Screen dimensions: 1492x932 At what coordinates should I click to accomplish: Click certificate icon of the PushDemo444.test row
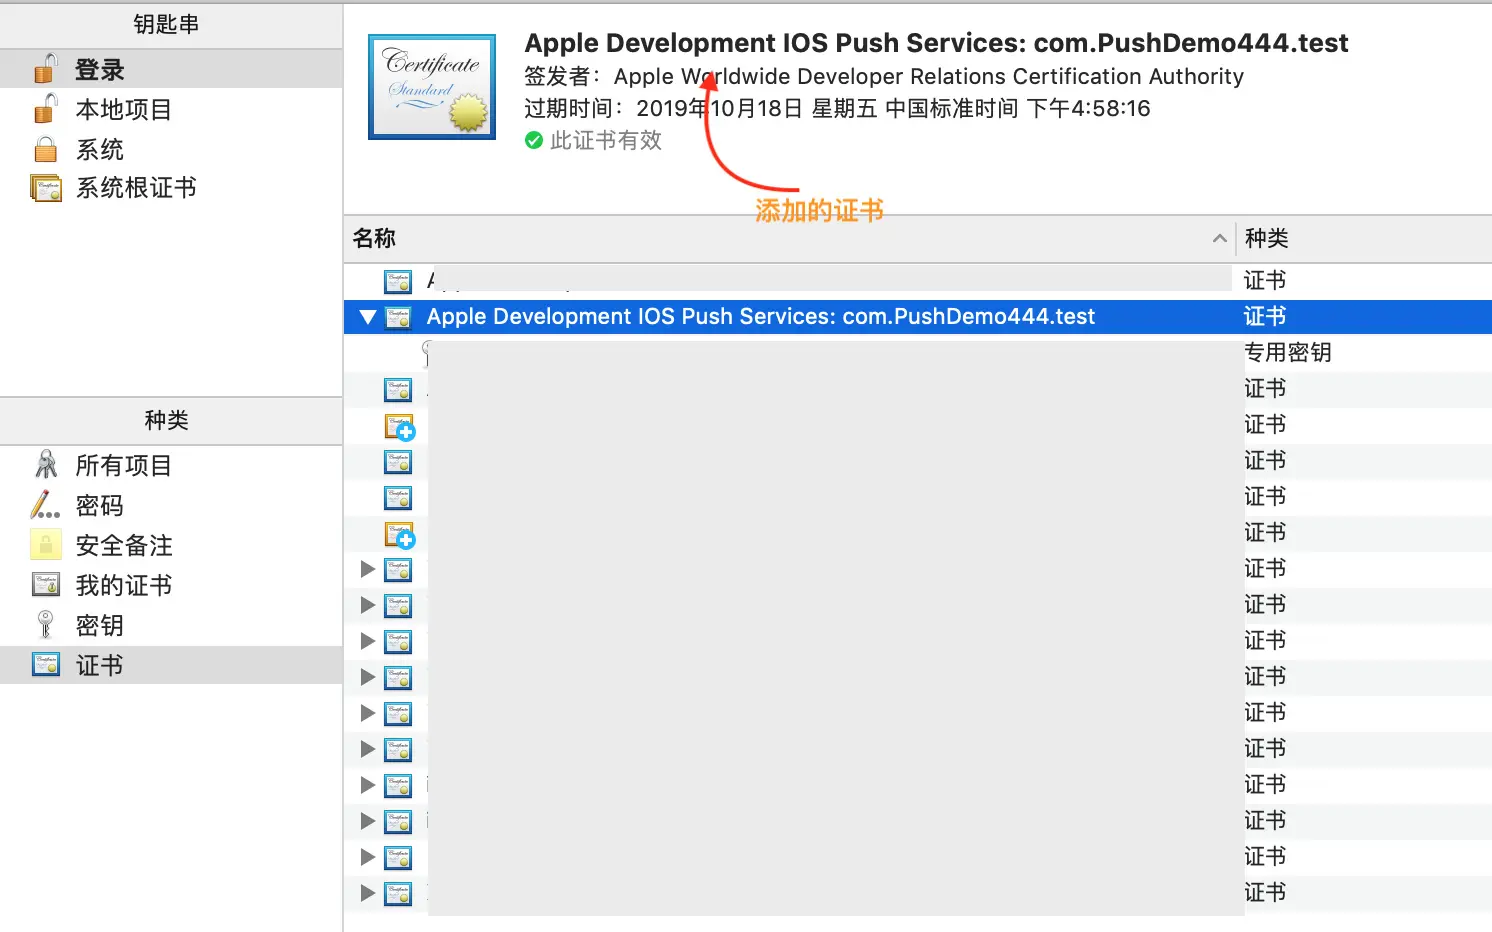pyautogui.click(x=398, y=317)
